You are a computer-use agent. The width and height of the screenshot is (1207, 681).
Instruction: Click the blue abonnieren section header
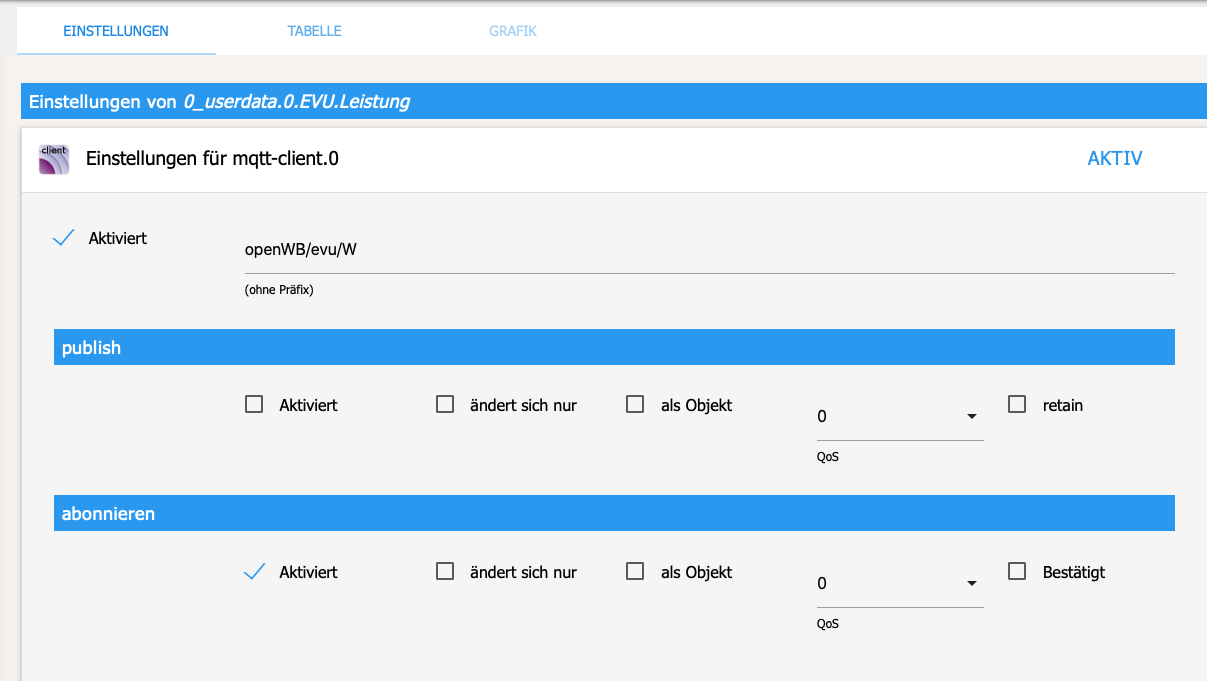(x=614, y=514)
